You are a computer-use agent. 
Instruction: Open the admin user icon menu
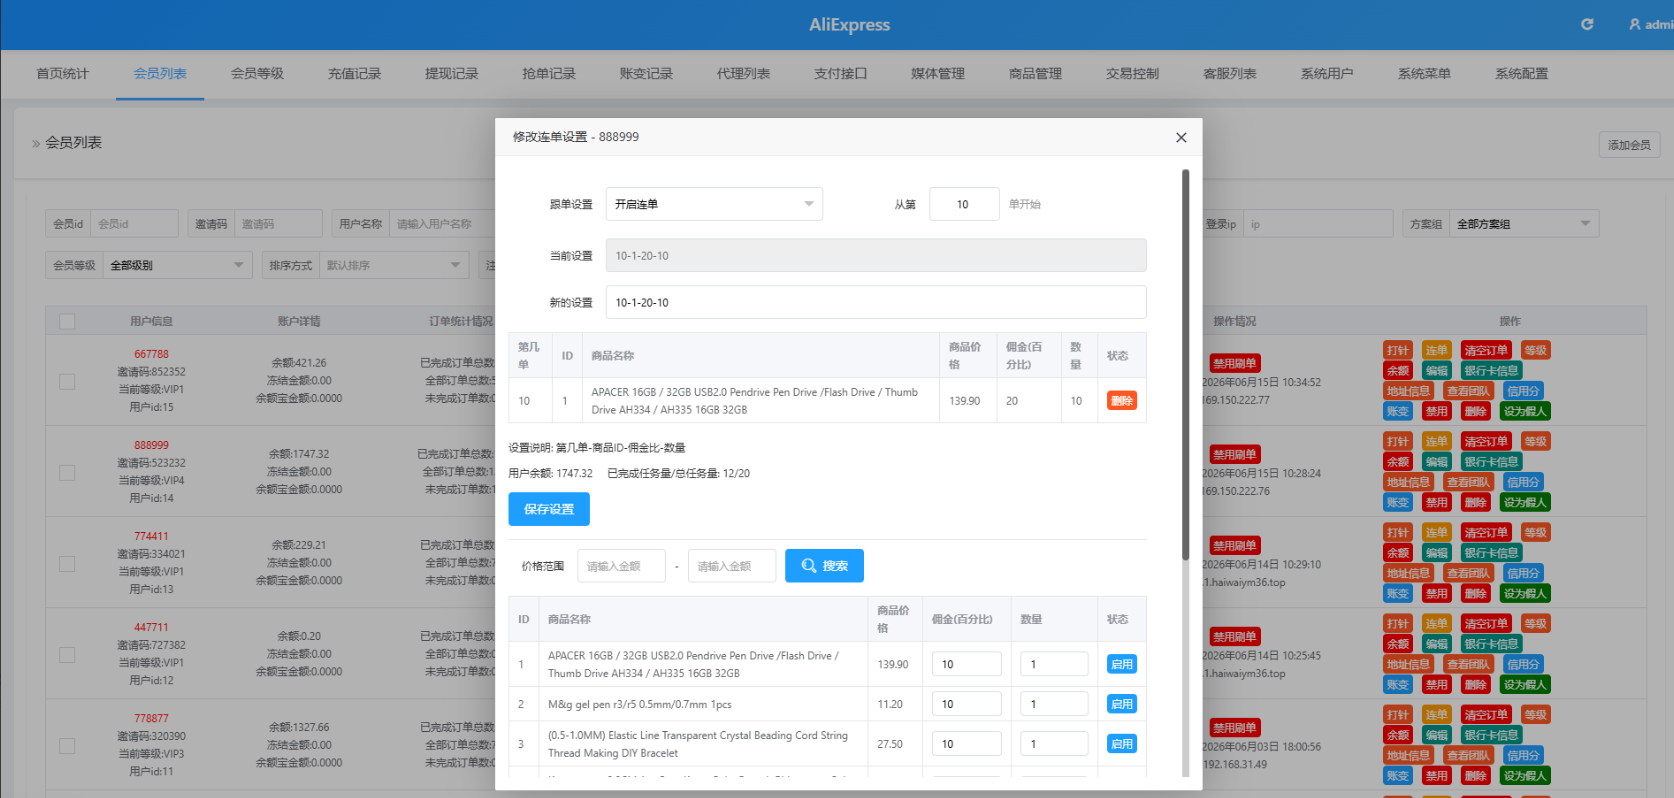(1636, 24)
